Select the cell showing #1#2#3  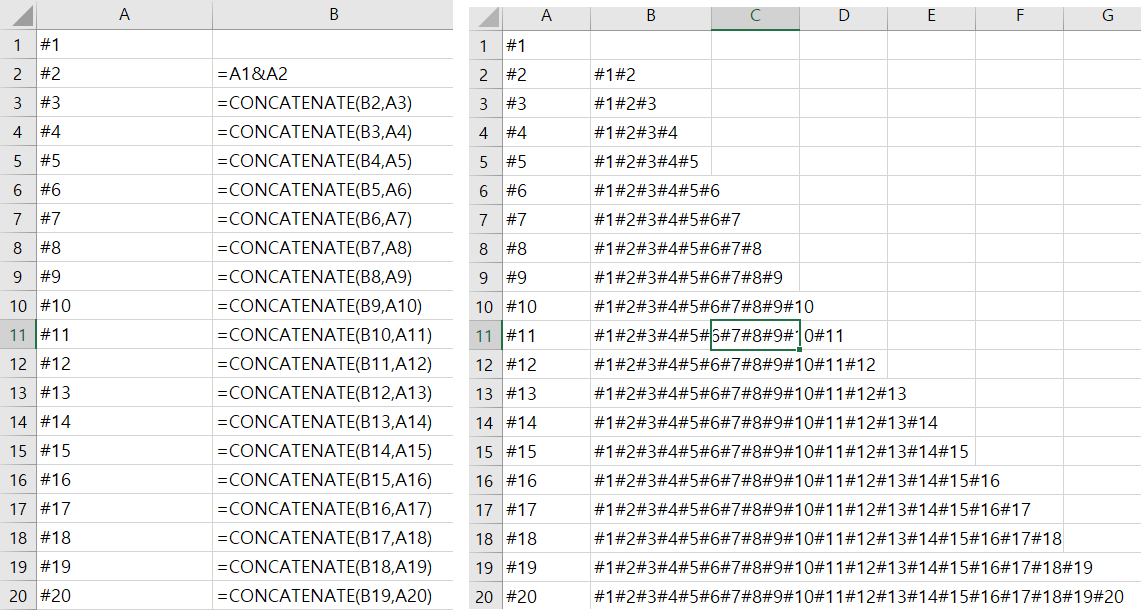651,102
